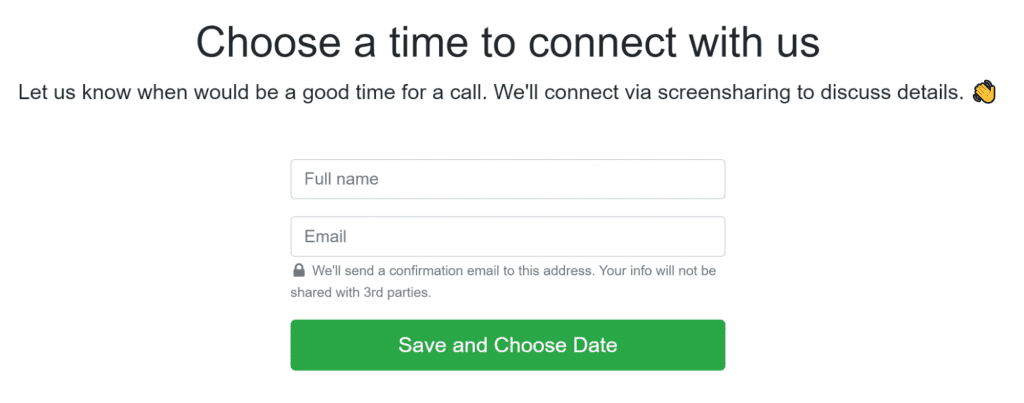
Task: Click the Save and Choose Date button
Action: tap(507, 345)
